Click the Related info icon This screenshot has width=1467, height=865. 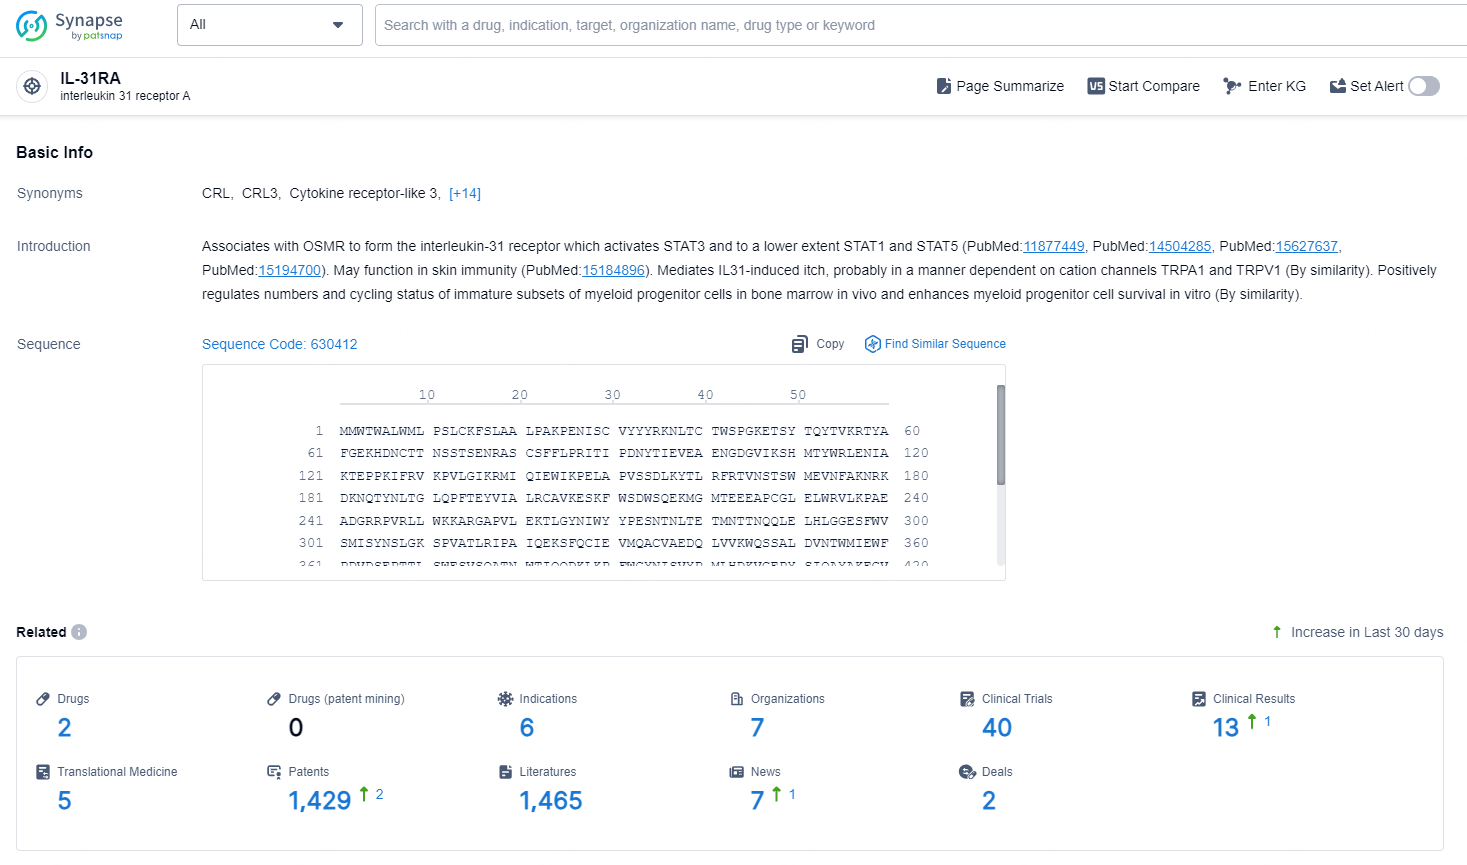pos(79,632)
